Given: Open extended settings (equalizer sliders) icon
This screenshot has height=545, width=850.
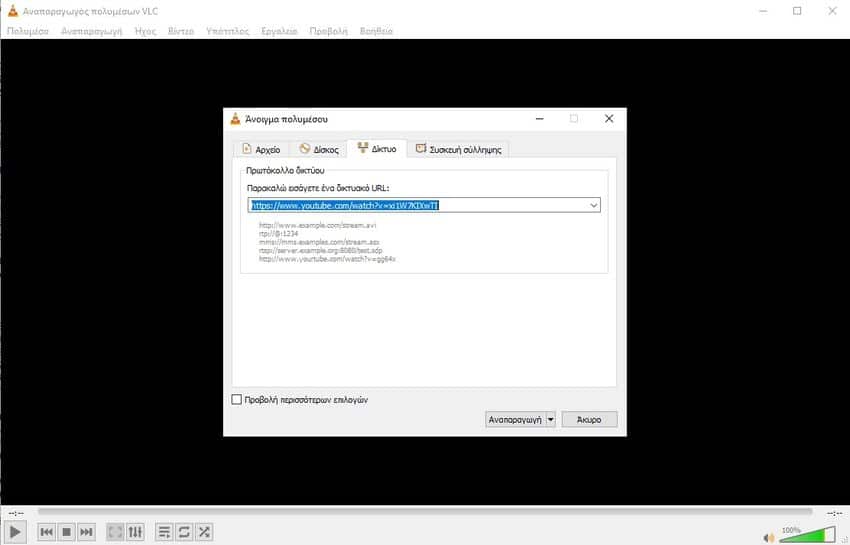Looking at the screenshot, I should (135, 532).
